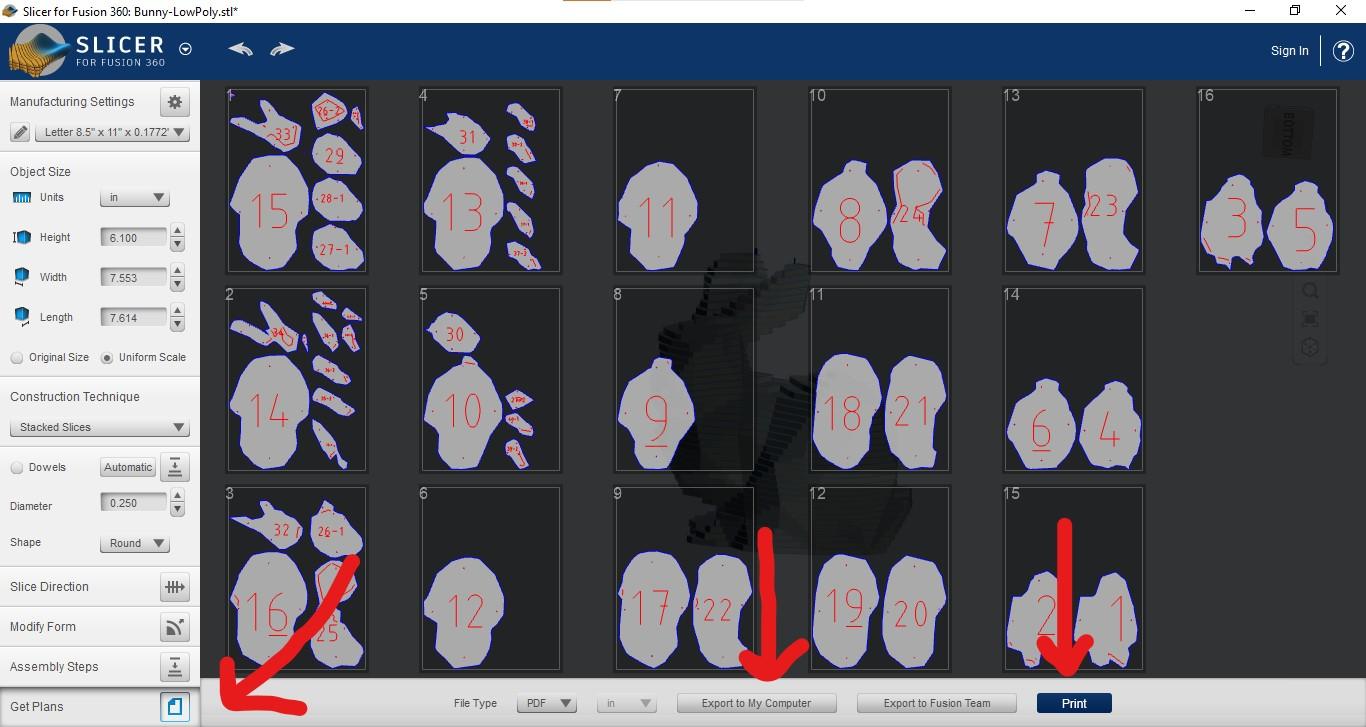1366x727 pixels.
Task: Open the Units dropdown set to in
Action: pyautogui.click(x=135, y=198)
